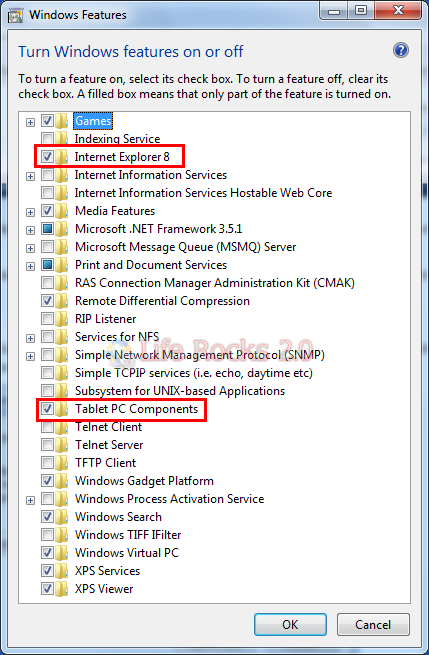Click the Windows Features title bar icon
This screenshot has width=429, height=655.
pos(15,15)
